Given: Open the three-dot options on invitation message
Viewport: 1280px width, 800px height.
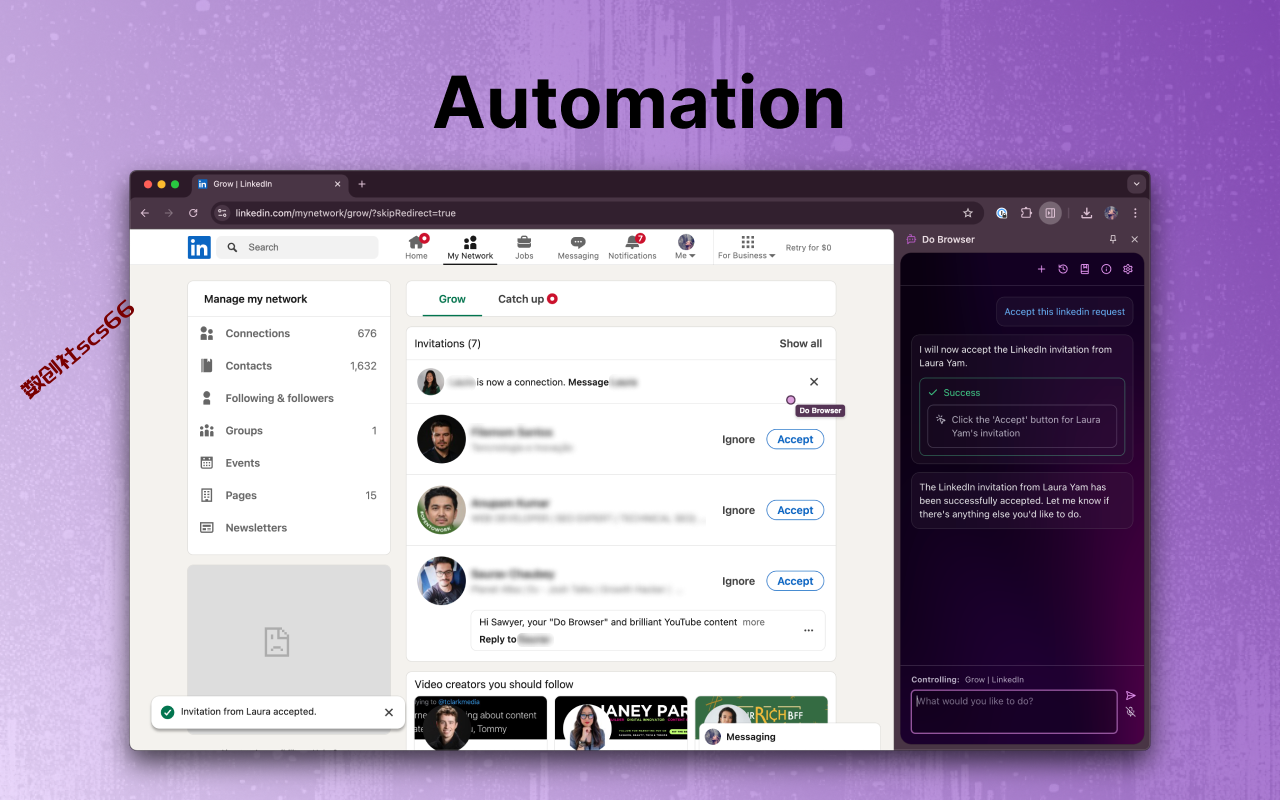Looking at the screenshot, I should pos(809,631).
